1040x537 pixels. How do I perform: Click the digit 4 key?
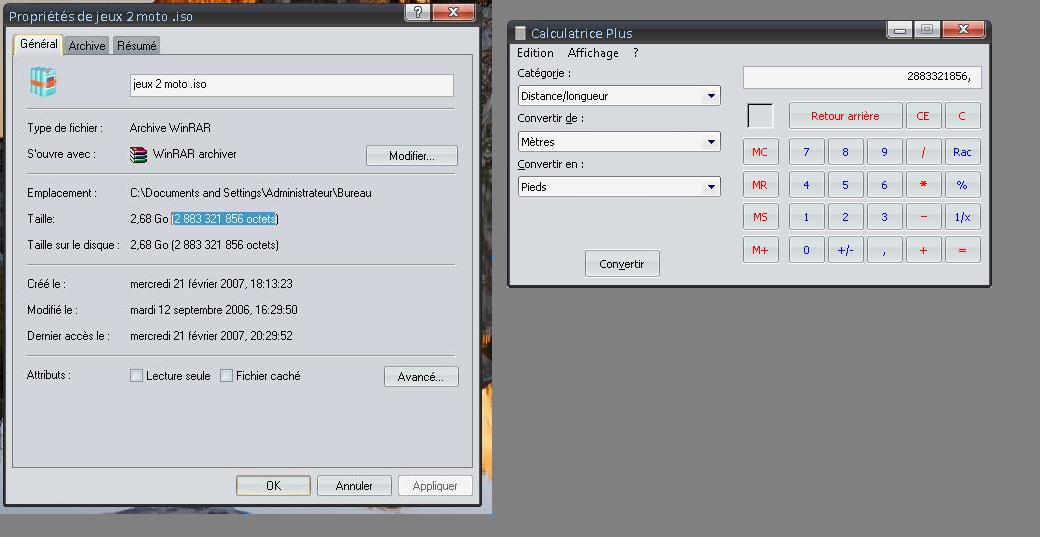807,185
